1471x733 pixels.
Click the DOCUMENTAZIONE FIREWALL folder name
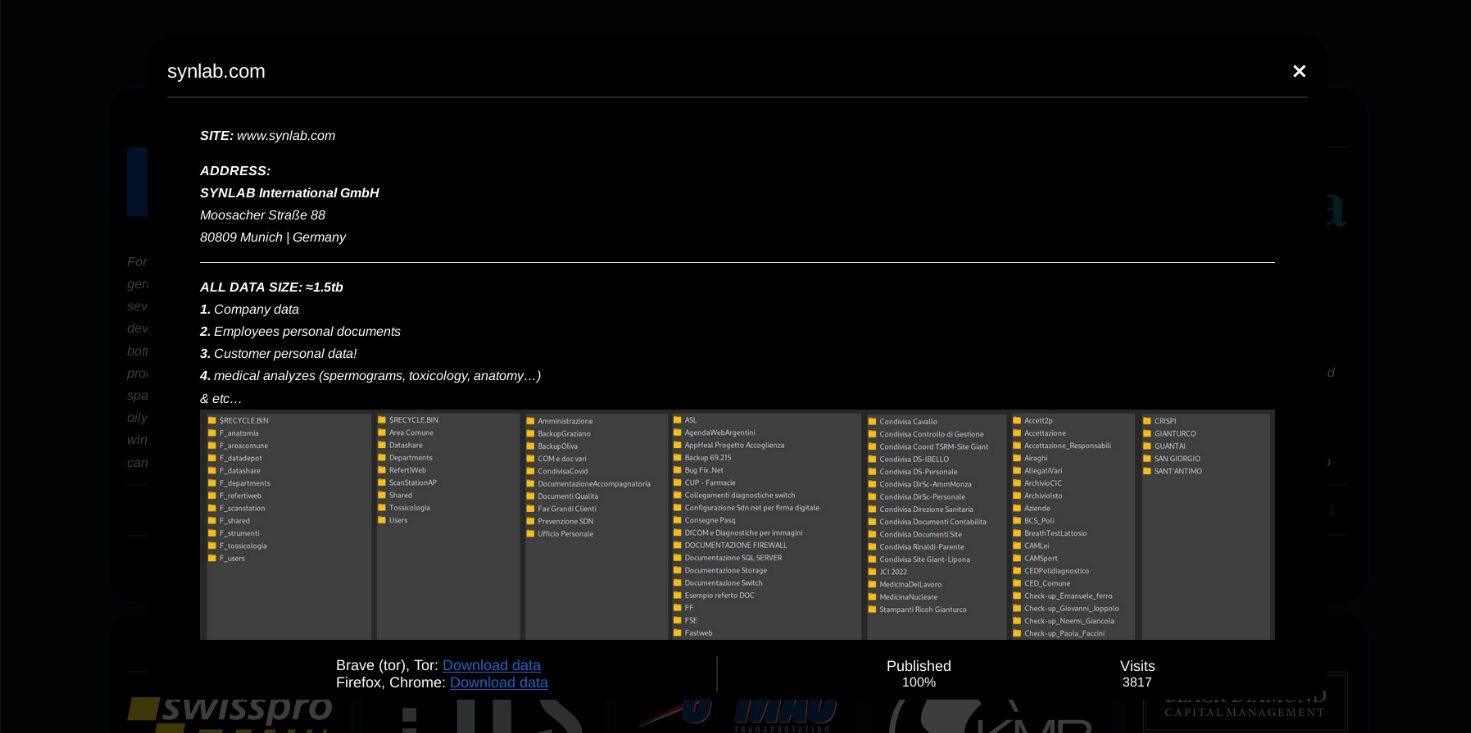pos(736,545)
